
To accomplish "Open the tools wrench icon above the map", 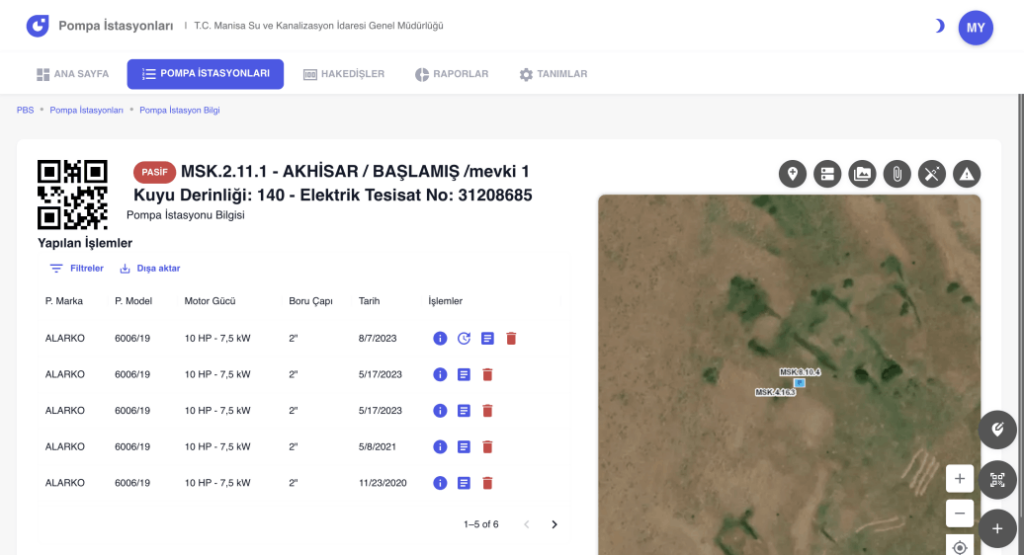I will [x=932, y=174].
